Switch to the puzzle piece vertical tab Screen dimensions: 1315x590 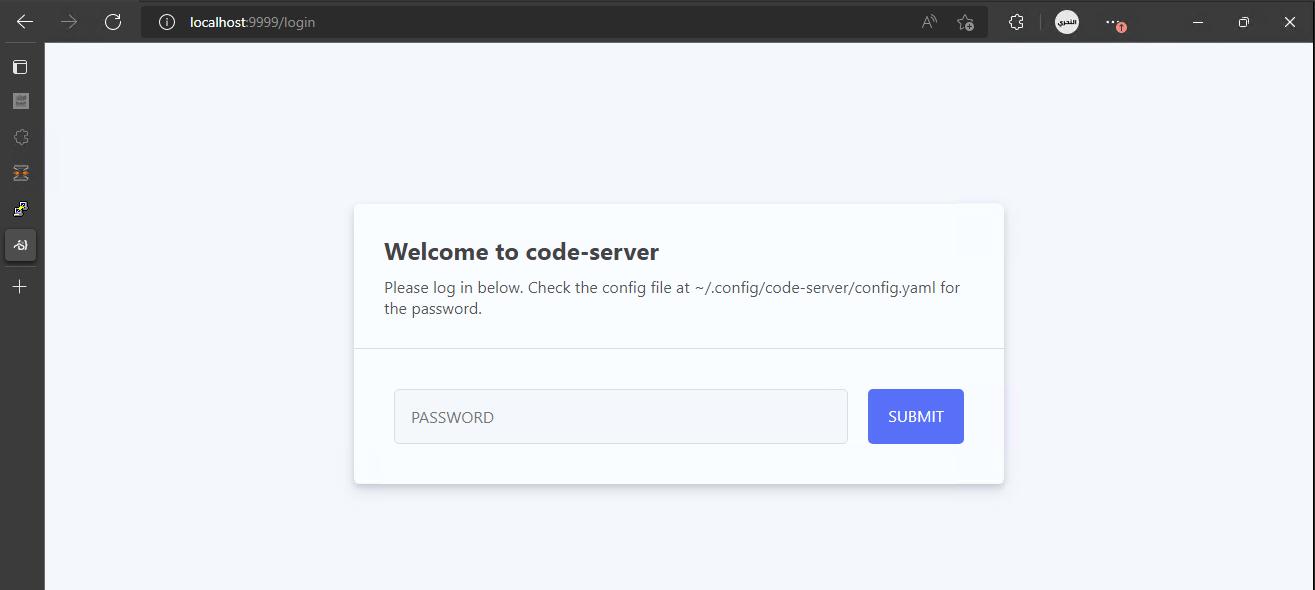20,137
